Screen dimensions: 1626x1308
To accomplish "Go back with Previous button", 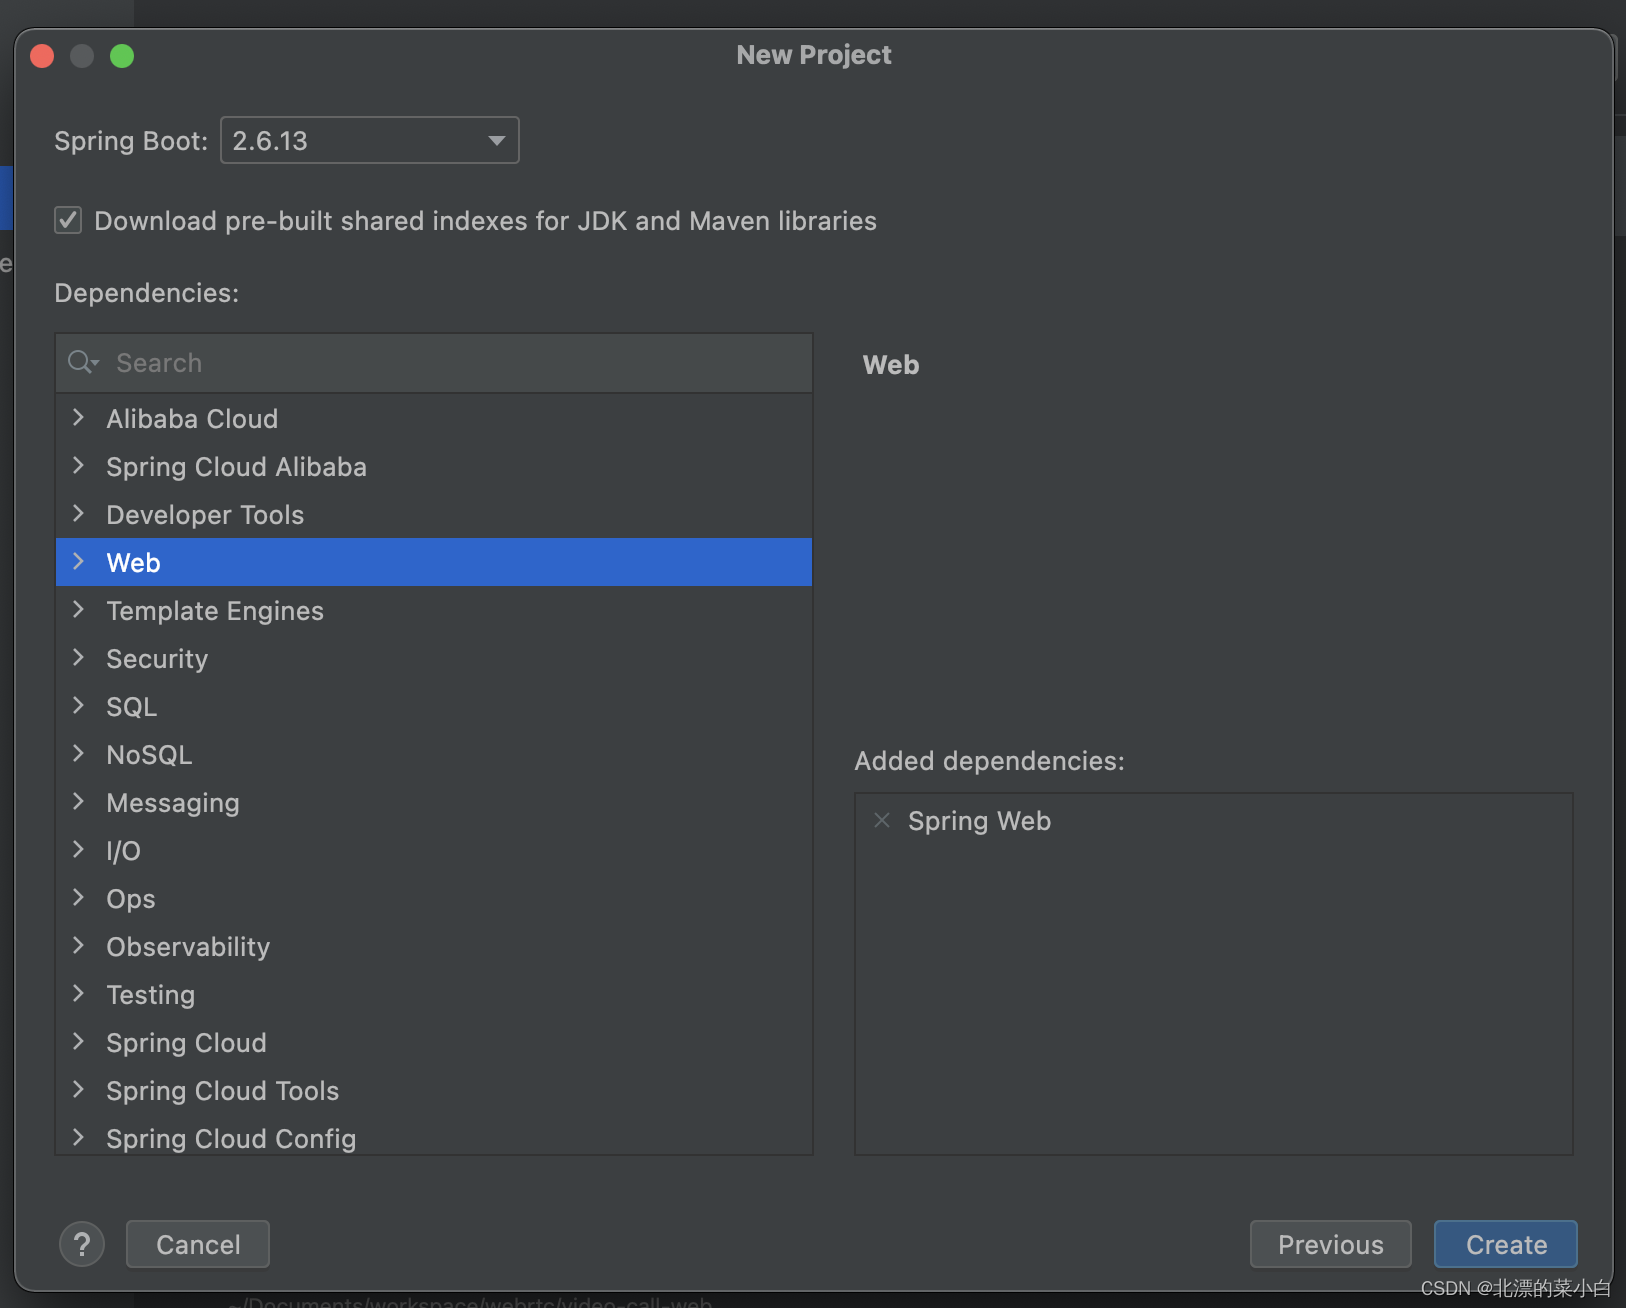I will [x=1330, y=1244].
